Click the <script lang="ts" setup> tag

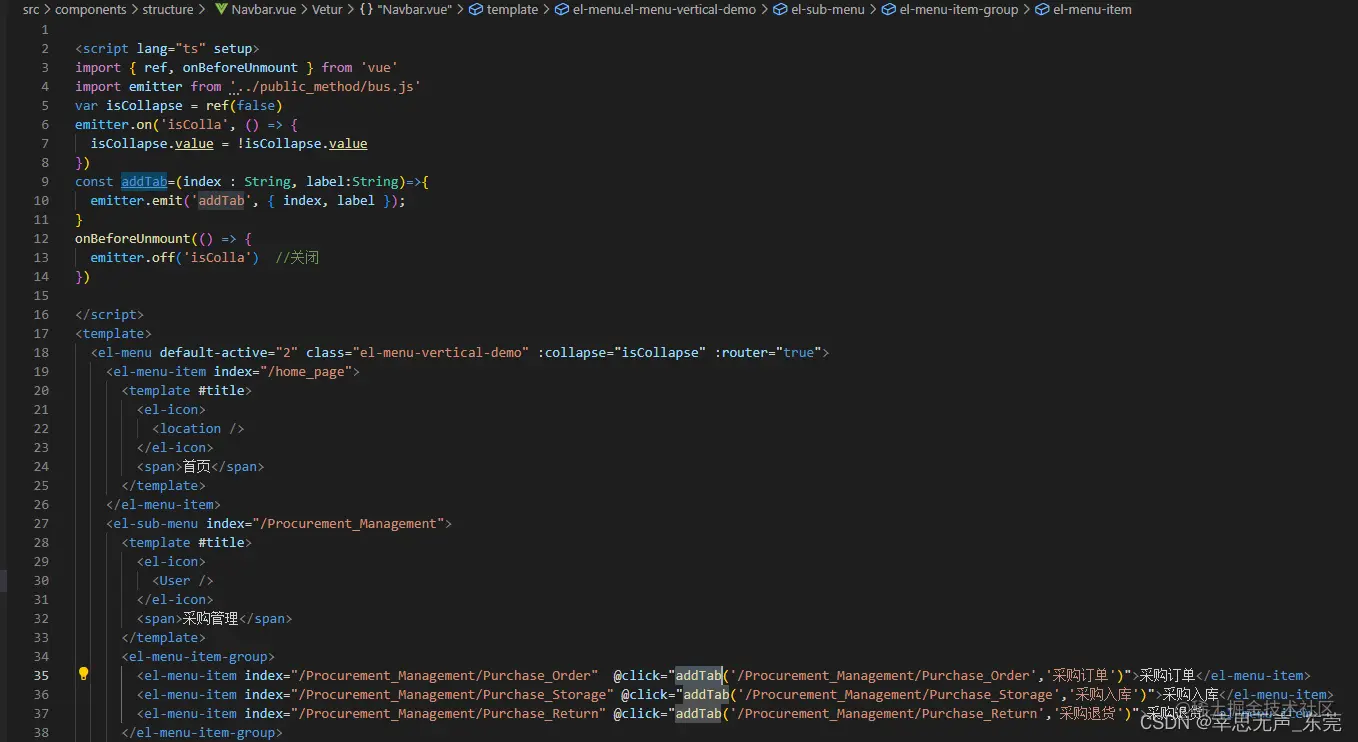167,48
